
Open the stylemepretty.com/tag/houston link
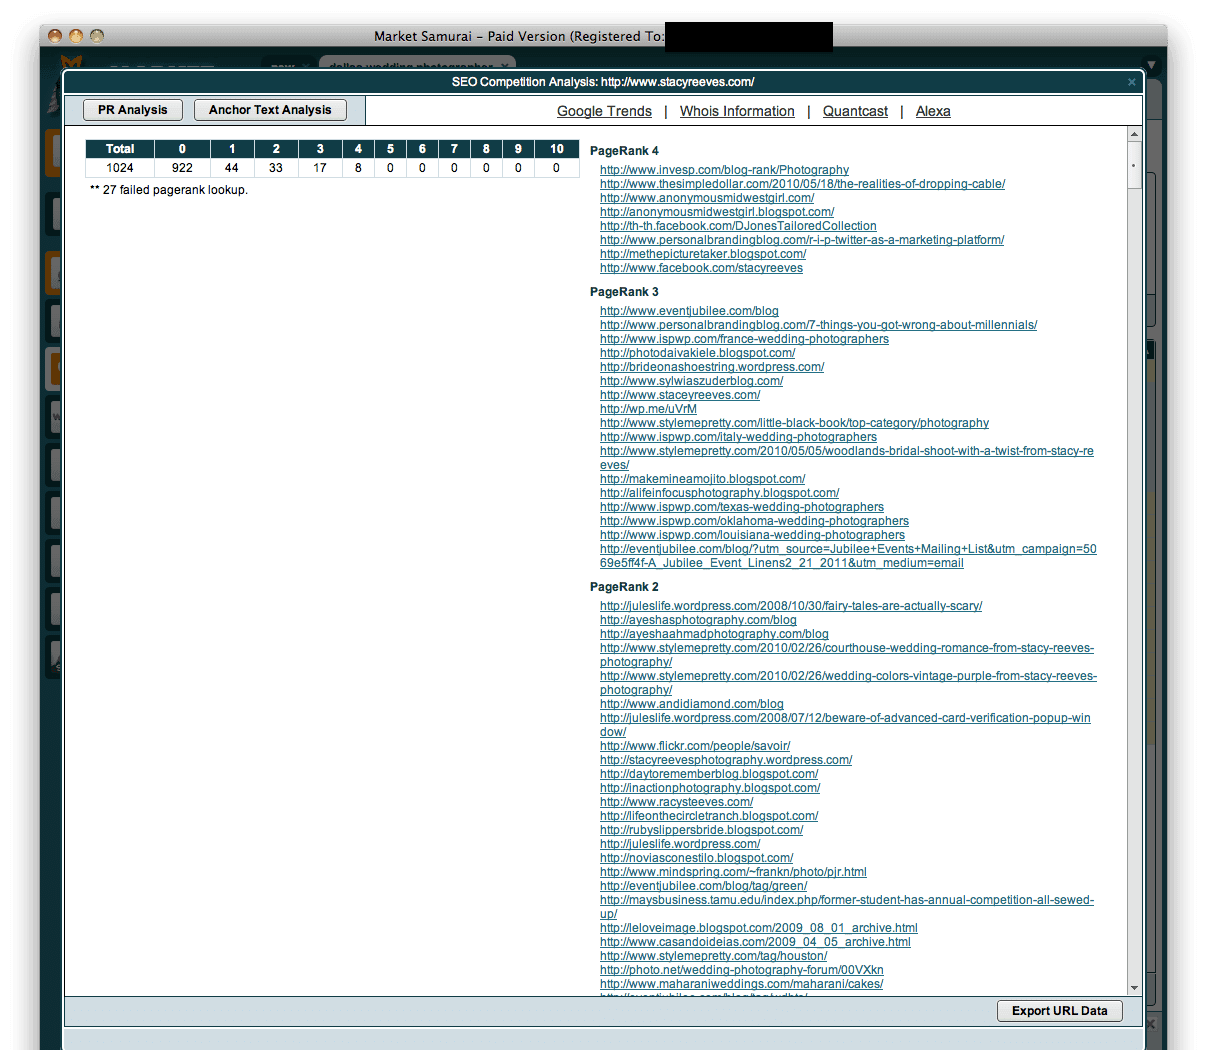pos(713,956)
